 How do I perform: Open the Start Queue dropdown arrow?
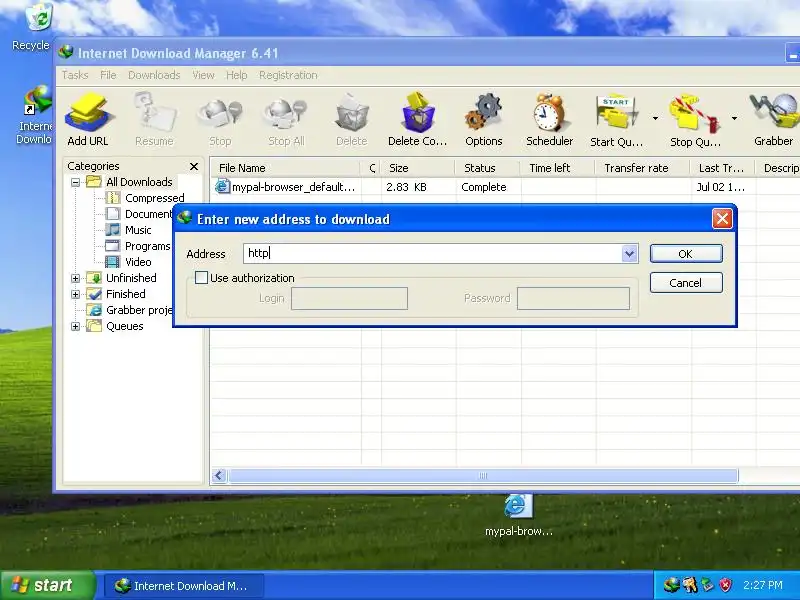pos(655,118)
